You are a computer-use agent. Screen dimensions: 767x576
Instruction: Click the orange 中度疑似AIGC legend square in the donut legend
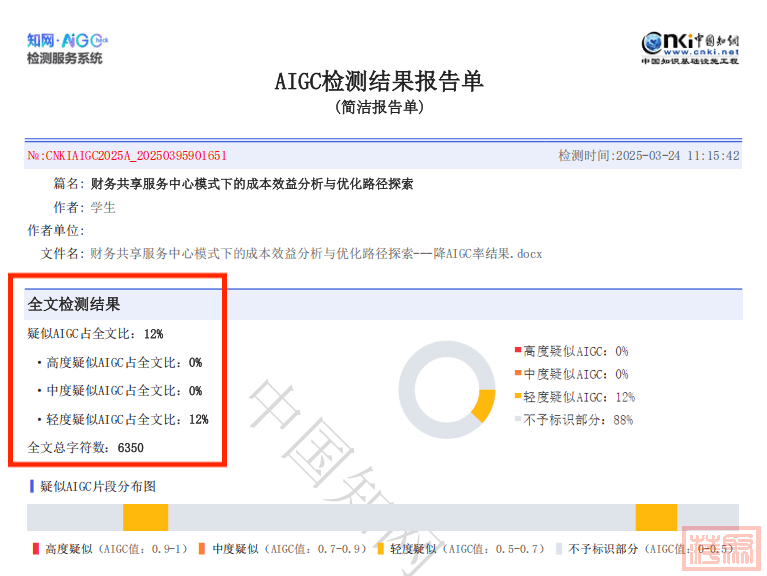(518, 373)
